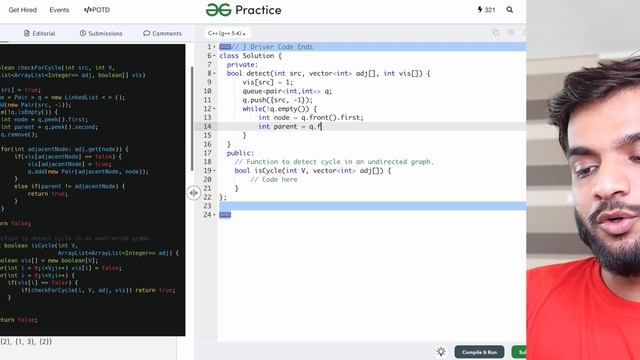This screenshot has width=640, height=360.
Task: Open the Get Hired menu
Action: (x=22, y=10)
